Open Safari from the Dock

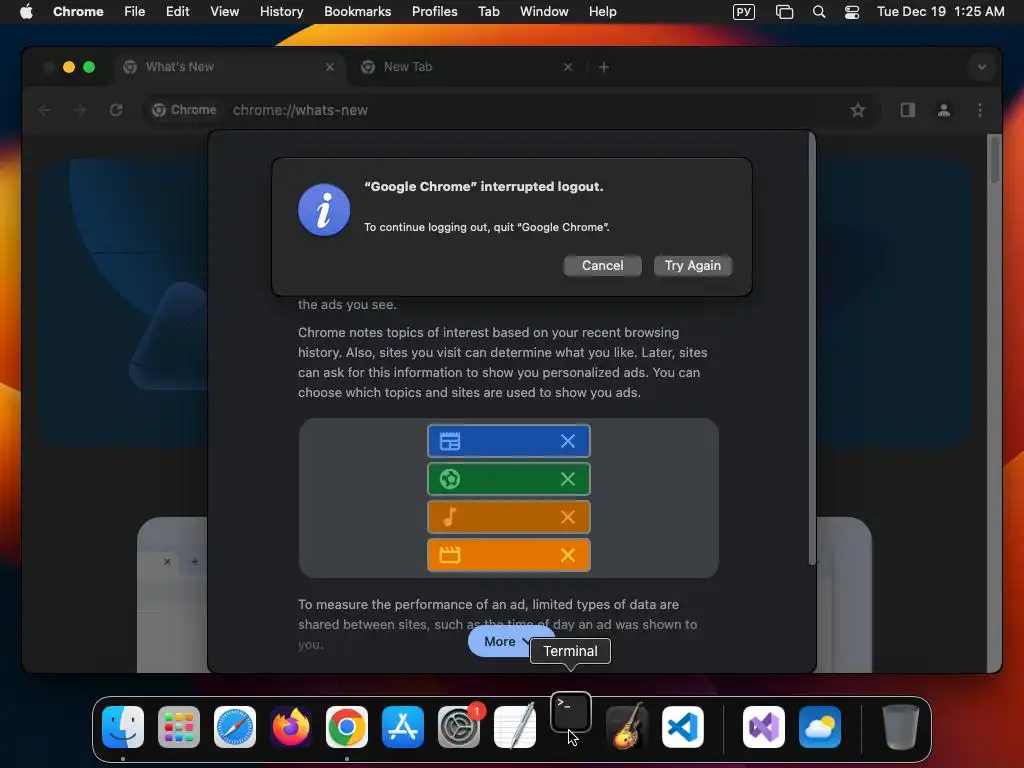click(235, 726)
